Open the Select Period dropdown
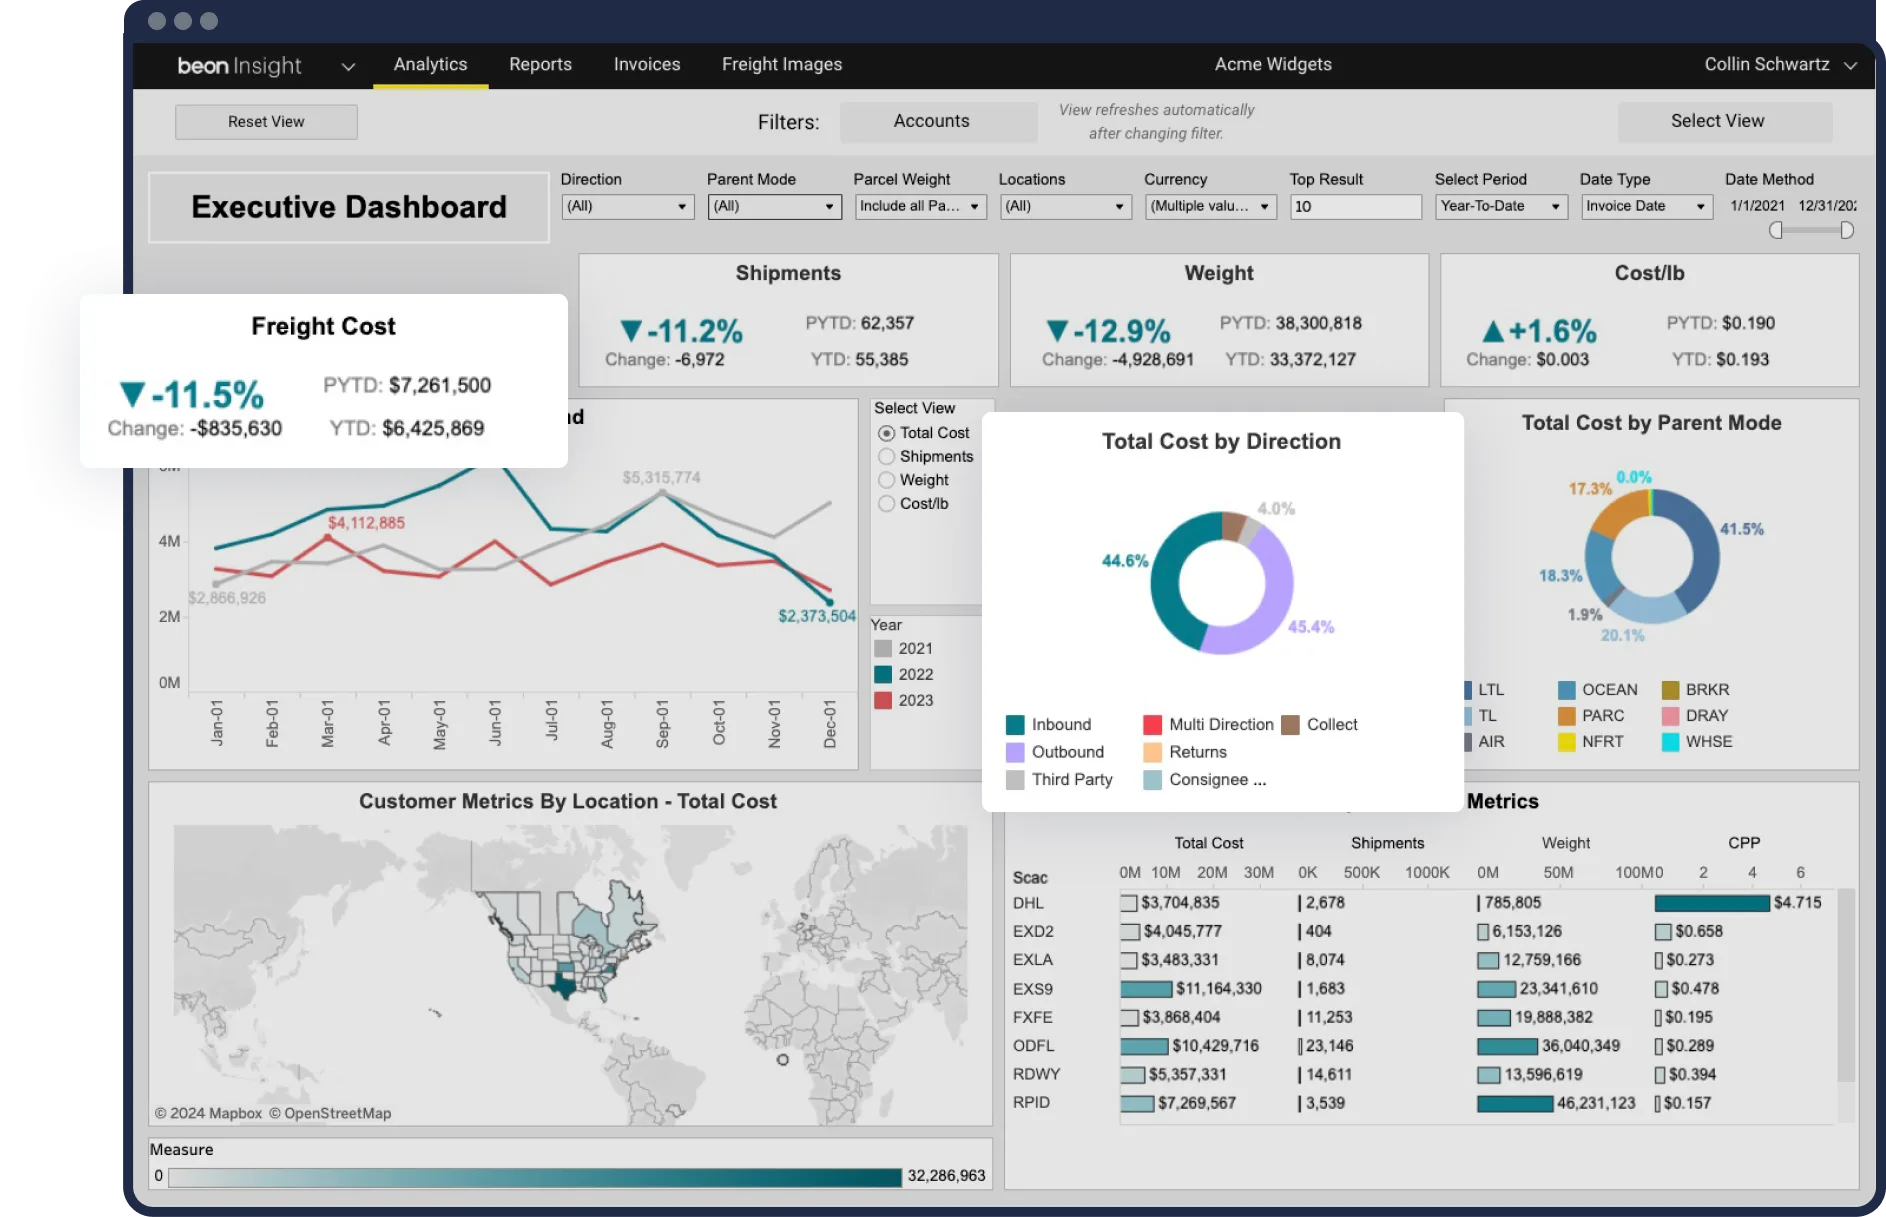Viewport: 1886px width, 1217px height. tap(1500, 207)
